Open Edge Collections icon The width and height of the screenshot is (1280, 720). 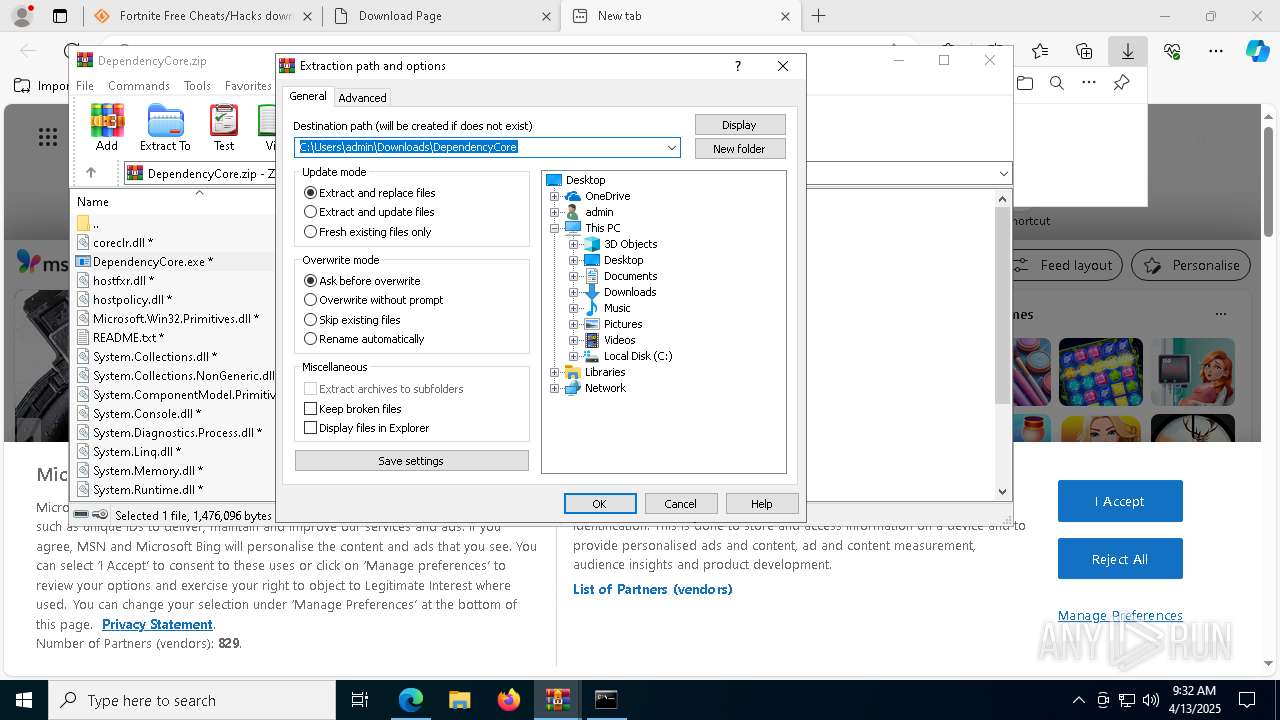[1084, 51]
